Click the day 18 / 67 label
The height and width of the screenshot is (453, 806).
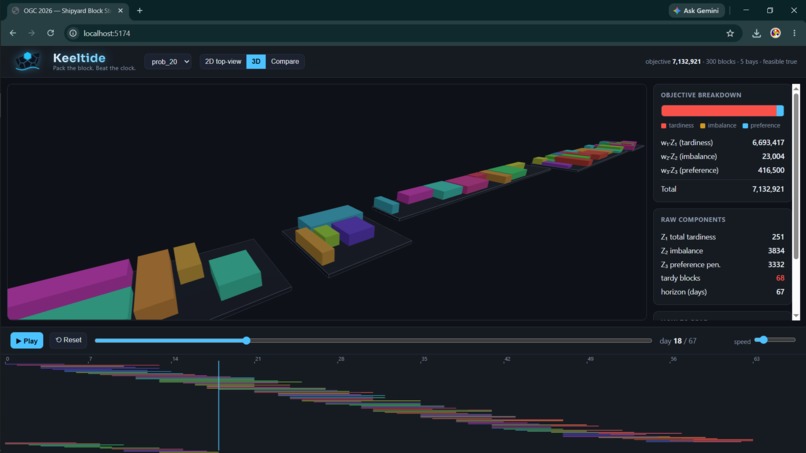(678, 341)
